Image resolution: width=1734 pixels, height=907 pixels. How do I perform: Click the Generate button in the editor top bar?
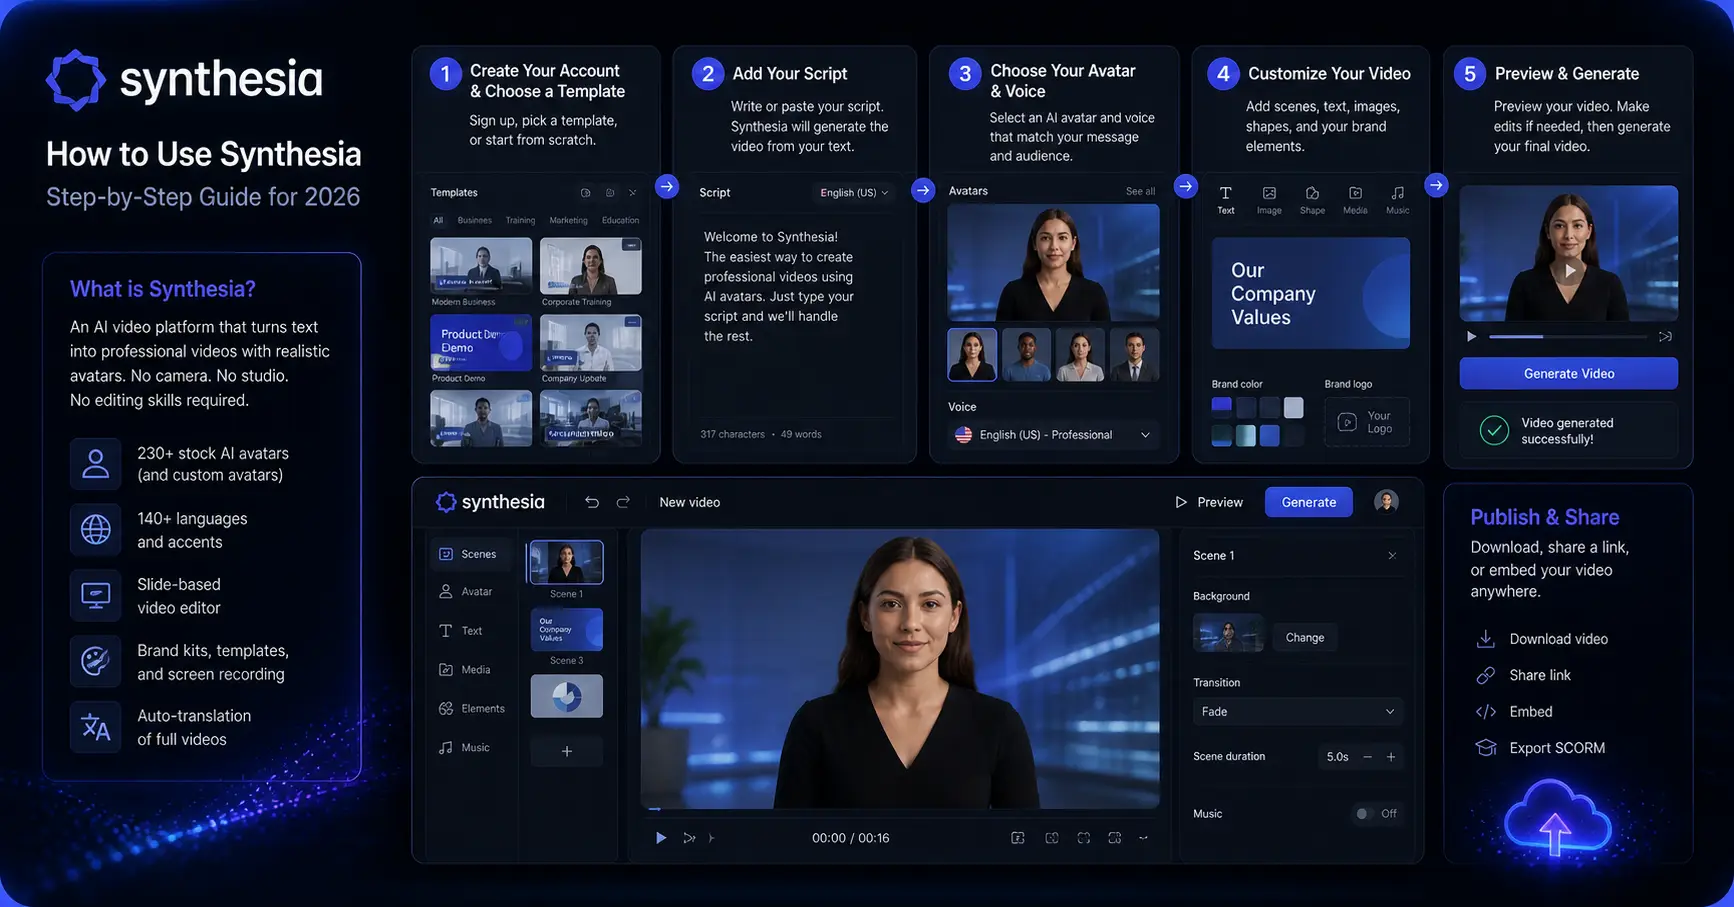(x=1309, y=502)
